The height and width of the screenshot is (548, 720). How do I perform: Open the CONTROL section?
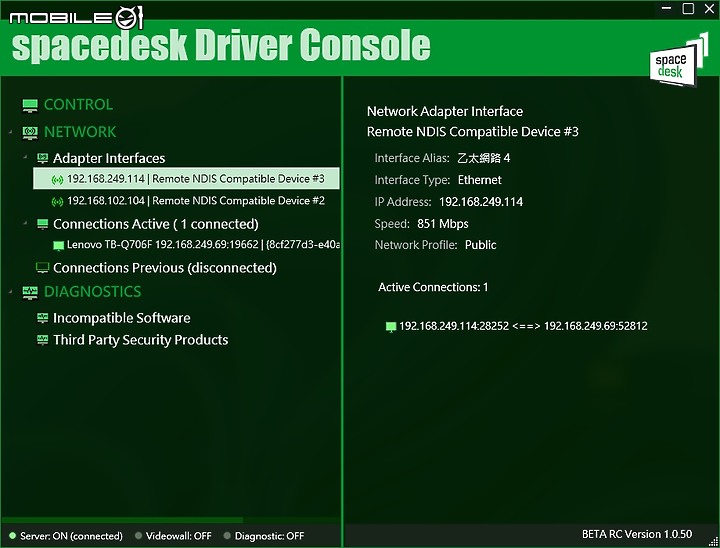pyautogui.click(x=78, y=105)
